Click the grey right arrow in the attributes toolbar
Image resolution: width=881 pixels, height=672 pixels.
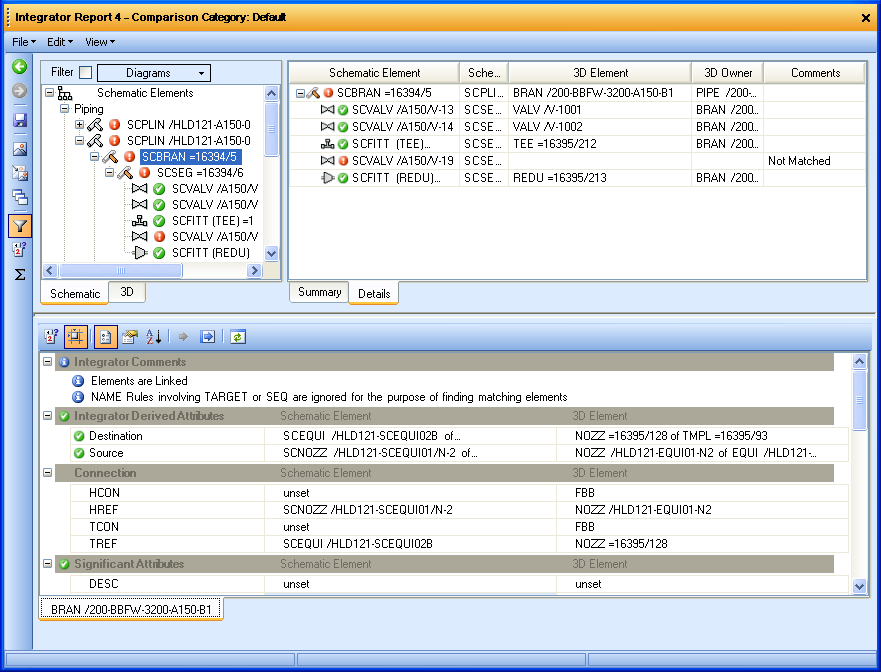183,337
